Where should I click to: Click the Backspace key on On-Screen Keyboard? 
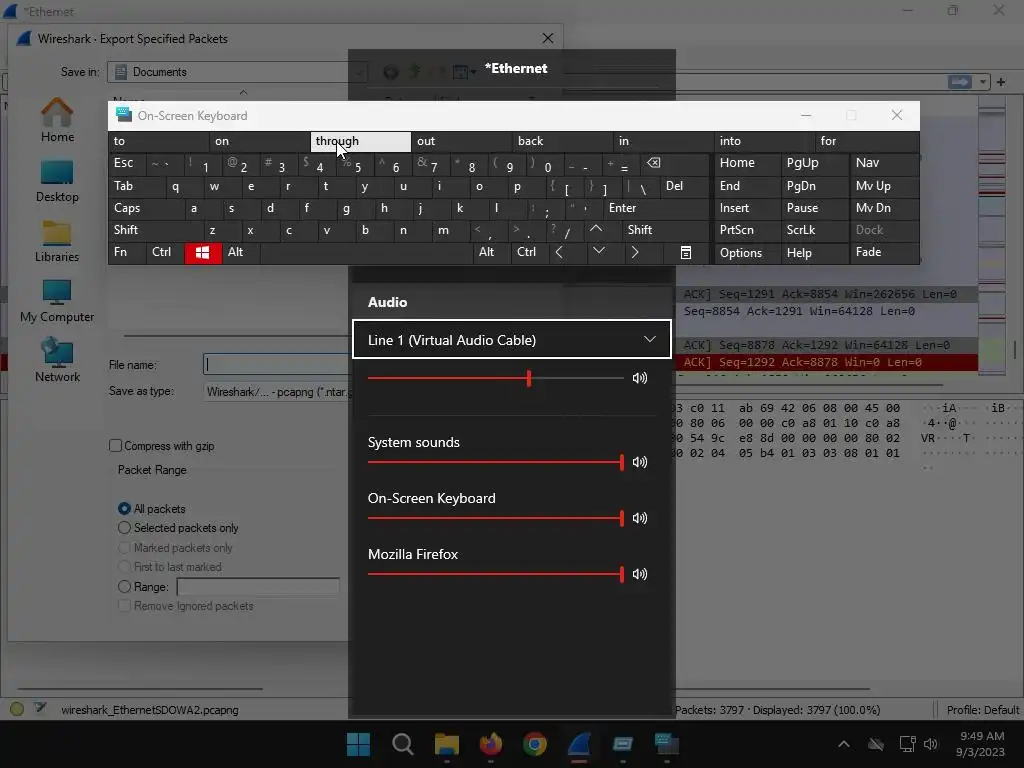pyautogui.click(x=654, y=163)
